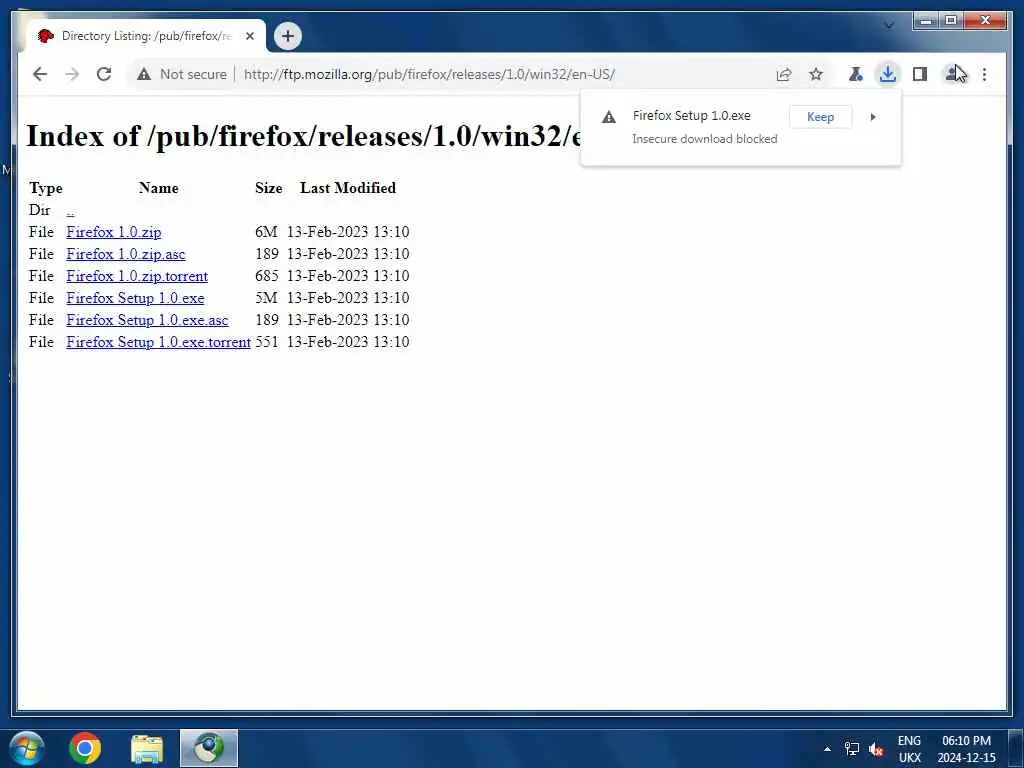Download Firefox Setup 1.0.exe from listing
Viewport: 1024px width, 768px height.
[135, 298]
